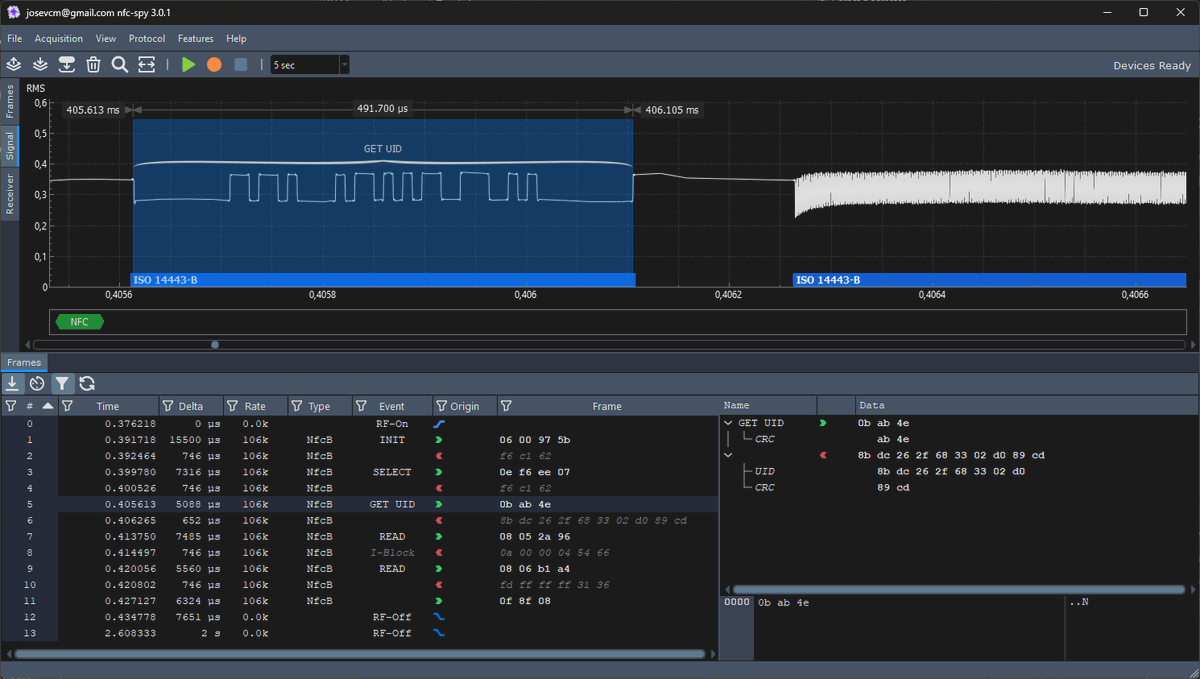Screen dimensions: 1200x679
Task: Click the orange record button
Action: click(214, 64)
